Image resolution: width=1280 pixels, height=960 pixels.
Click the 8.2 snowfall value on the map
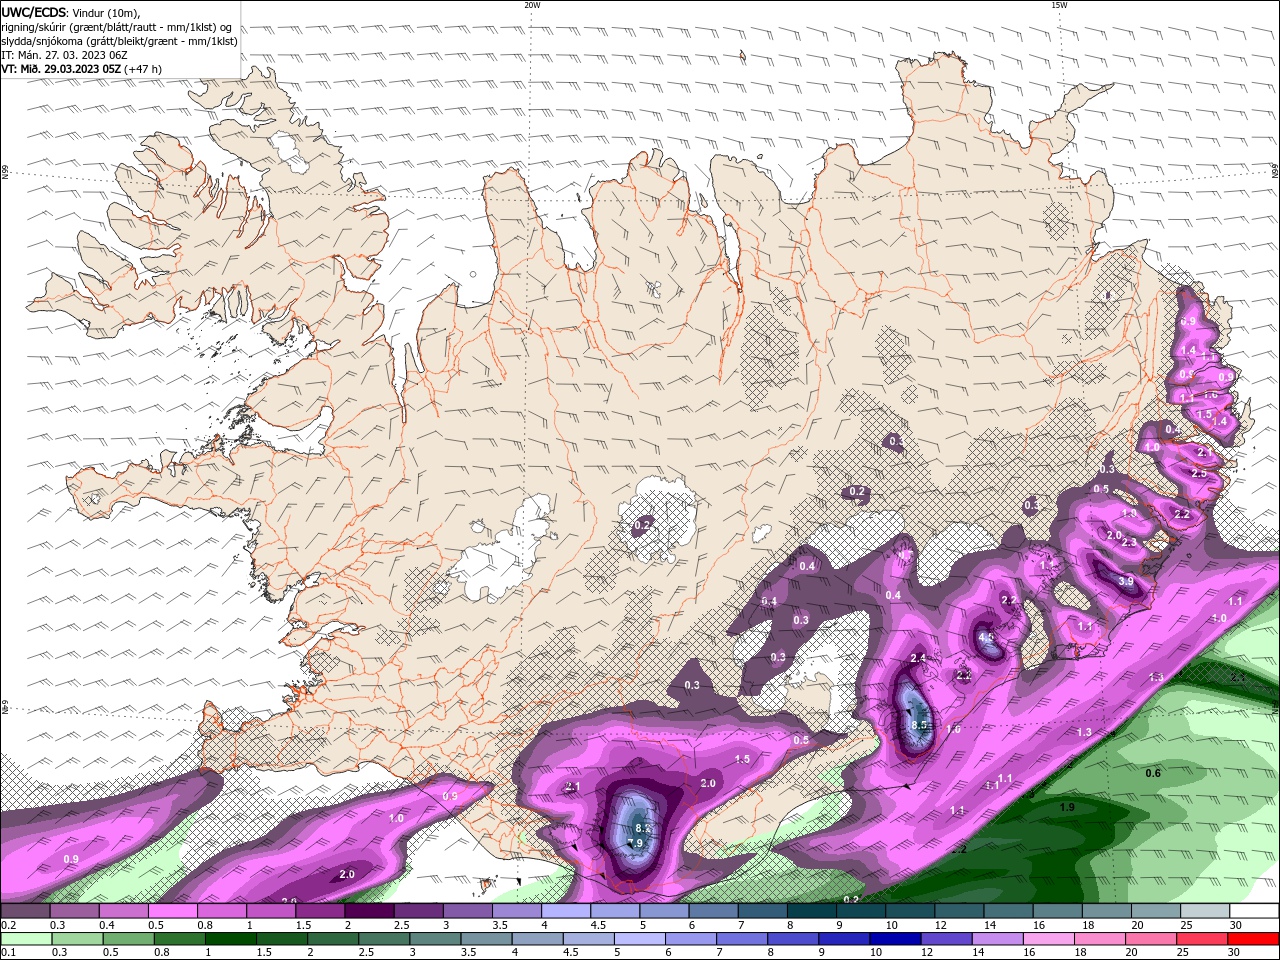(642, 828)
